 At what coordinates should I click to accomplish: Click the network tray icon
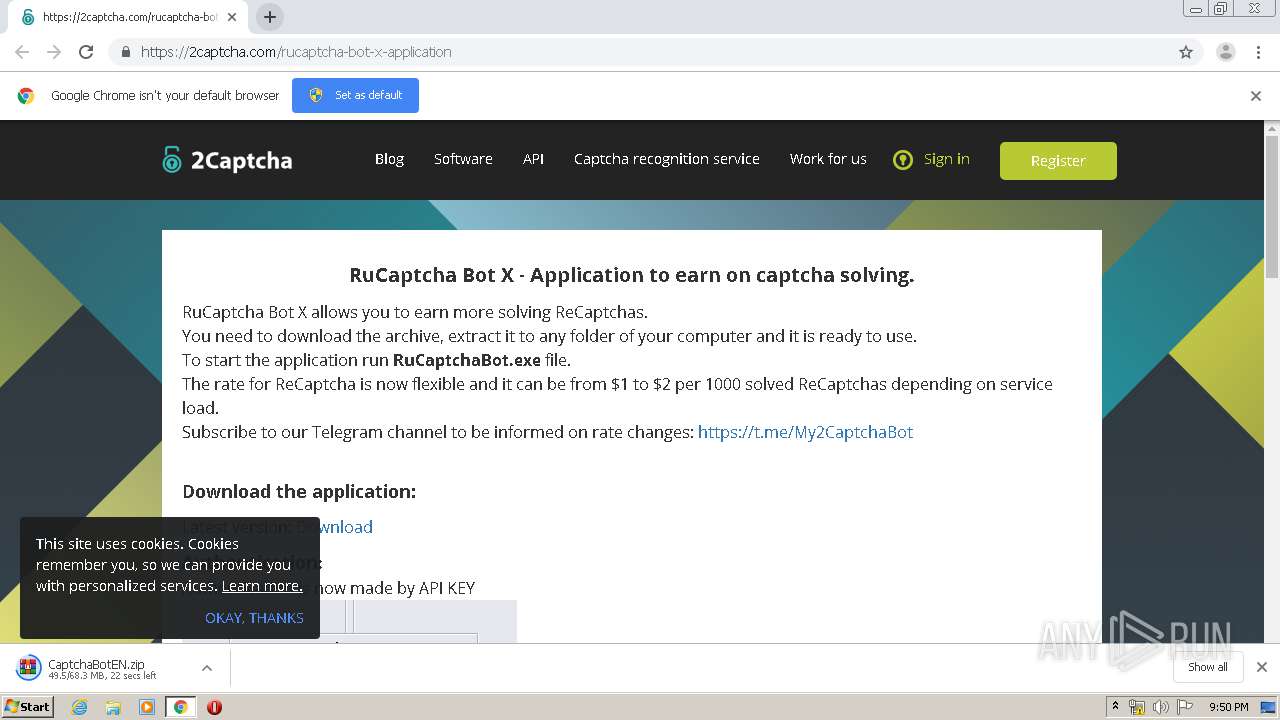point(1136,707)
